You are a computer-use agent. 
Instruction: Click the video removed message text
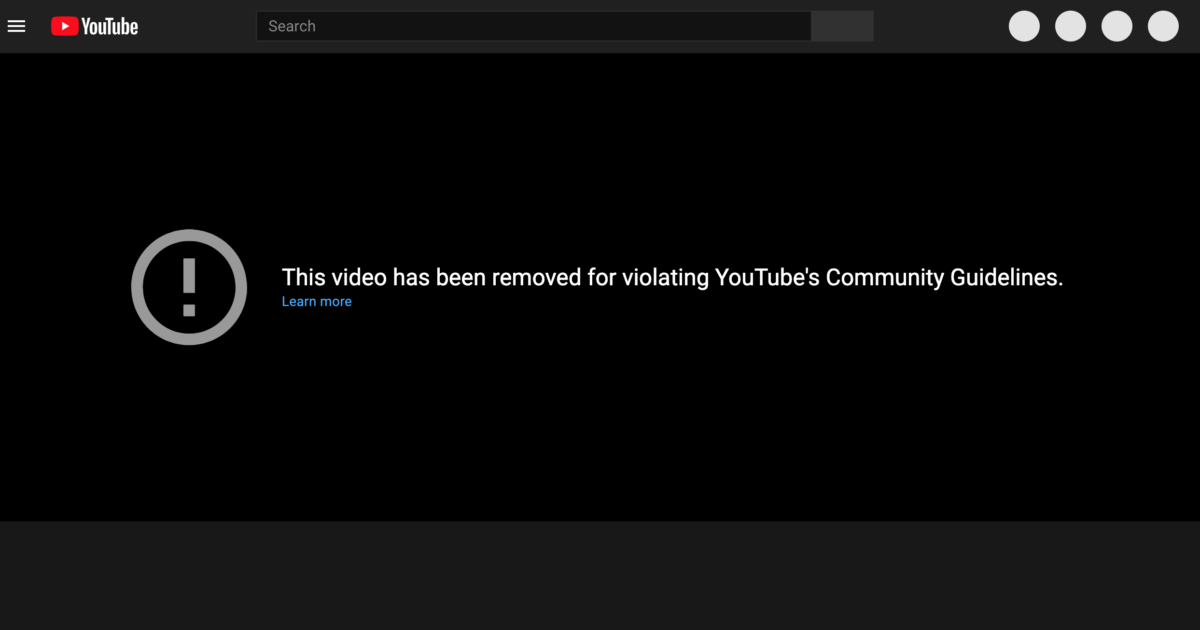(672, 278)
